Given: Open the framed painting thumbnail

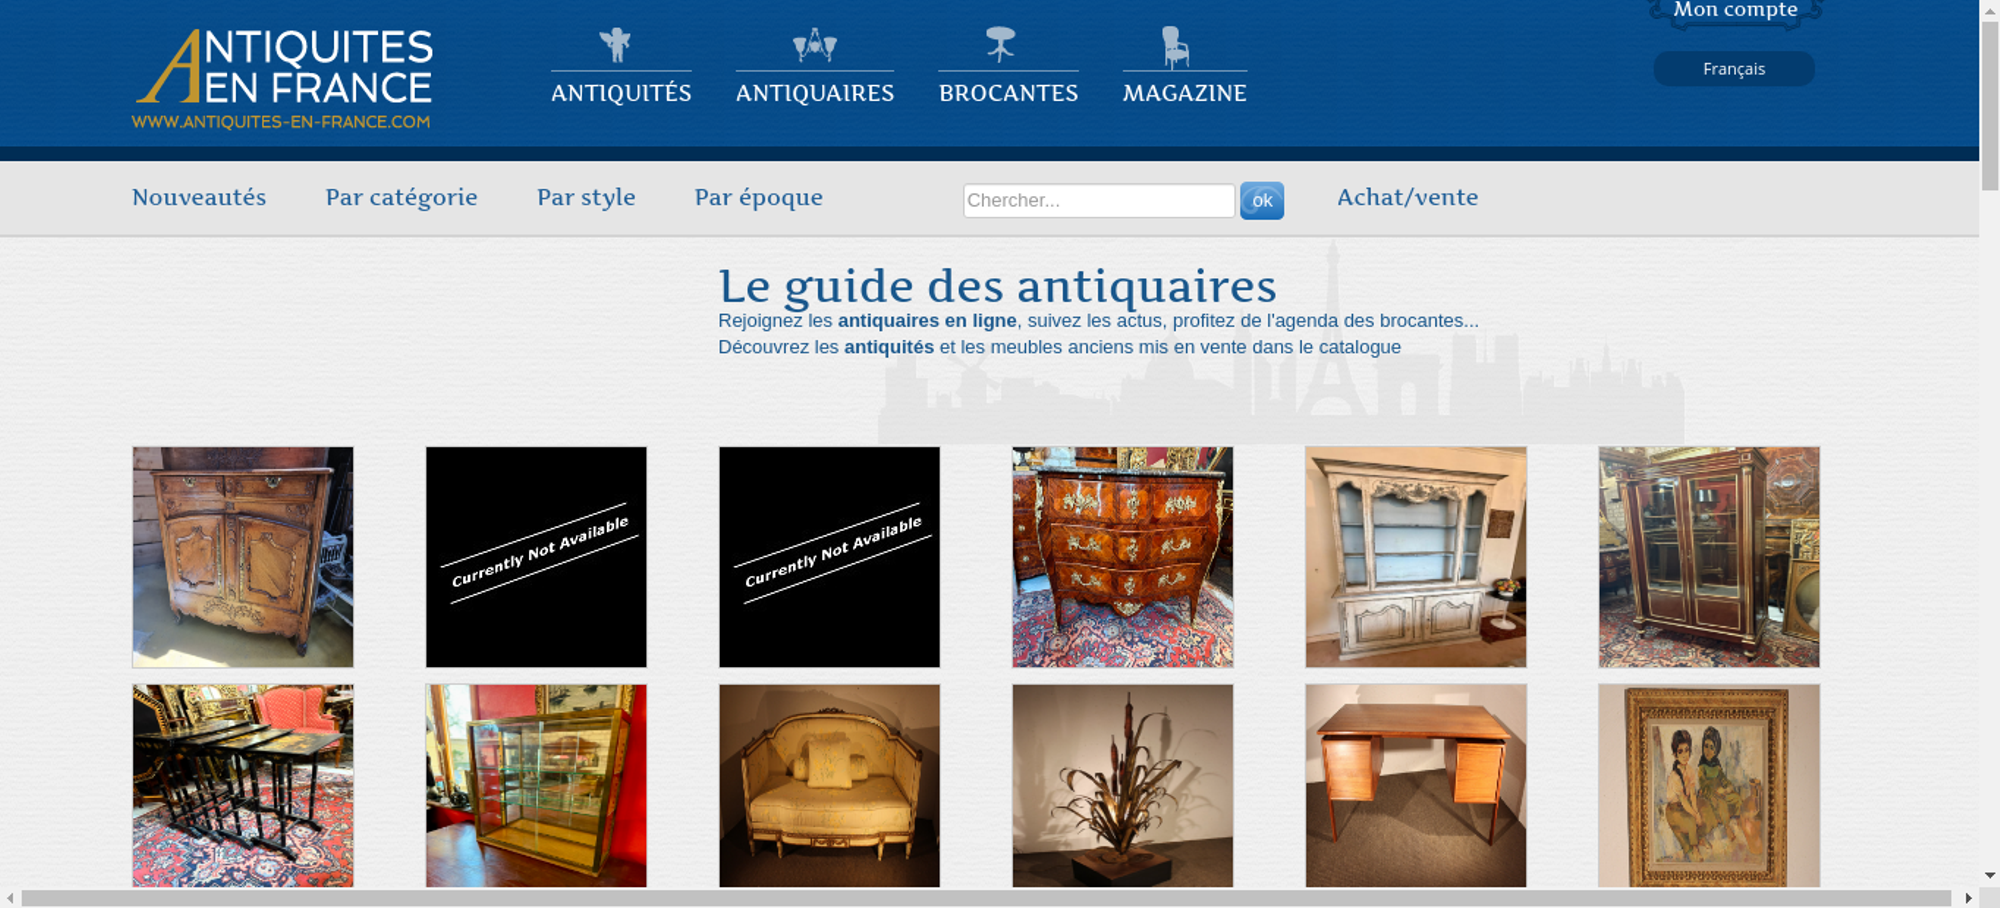Looking at the screenshot, I should (x=1709, y=786).
